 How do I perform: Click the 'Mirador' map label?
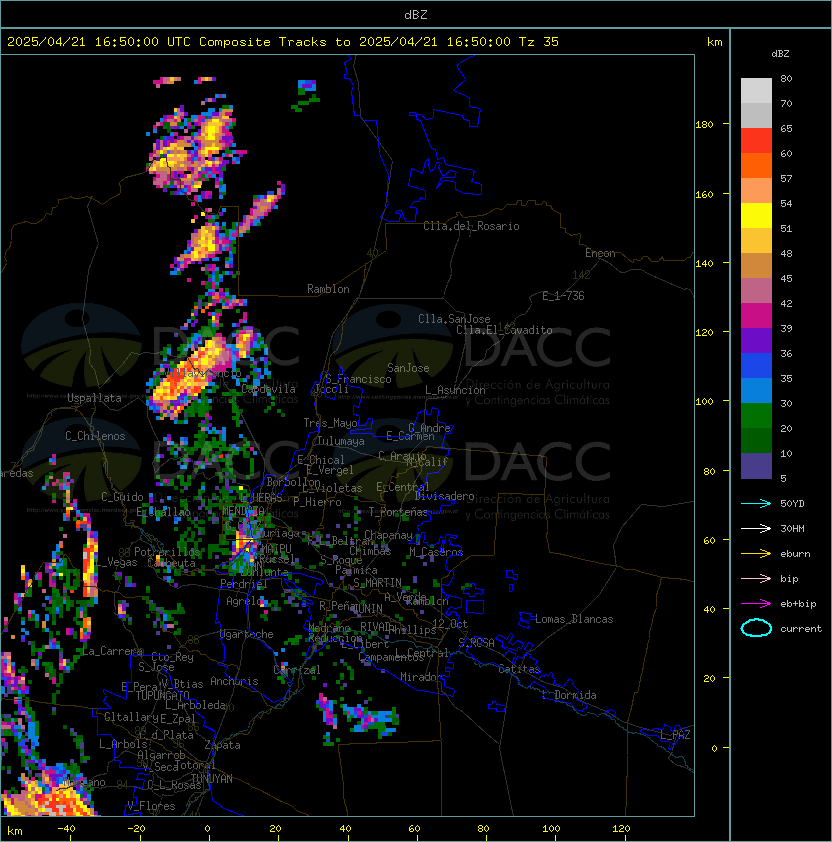coord(421,677)
